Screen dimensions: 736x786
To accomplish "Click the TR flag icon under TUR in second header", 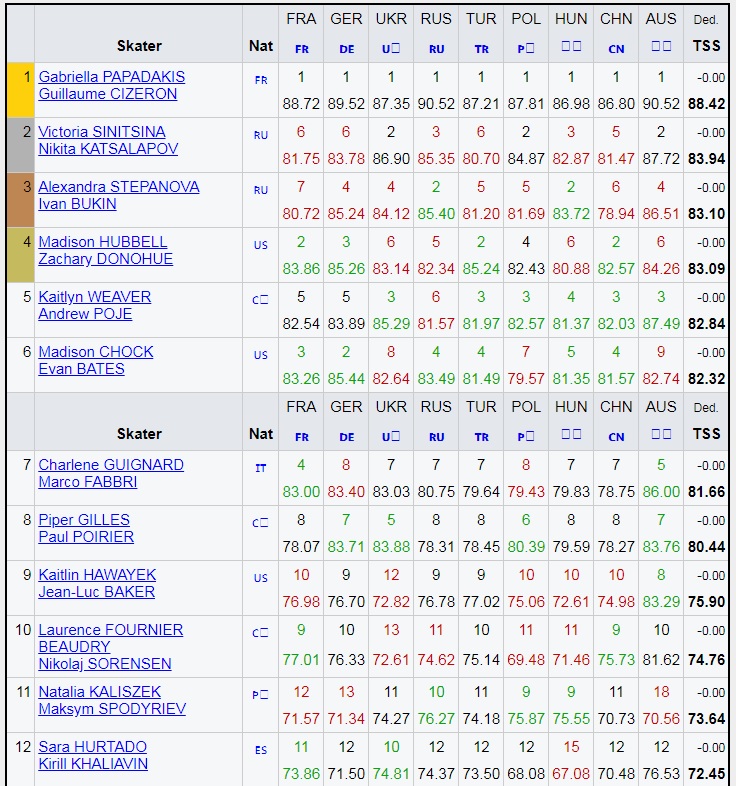I will pos(481,436).
